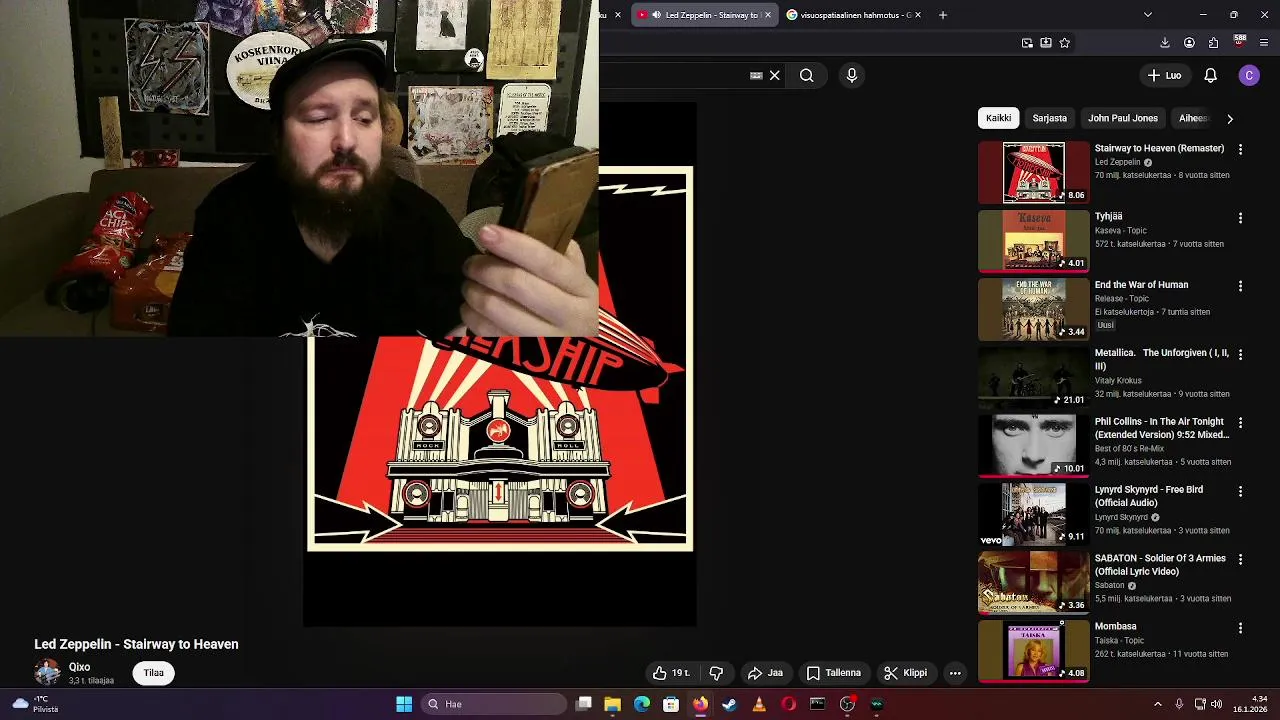Image resolution: width=1280 pixels, height=720 pixels.
Task: Dislike the video
Action: [716, 673]
